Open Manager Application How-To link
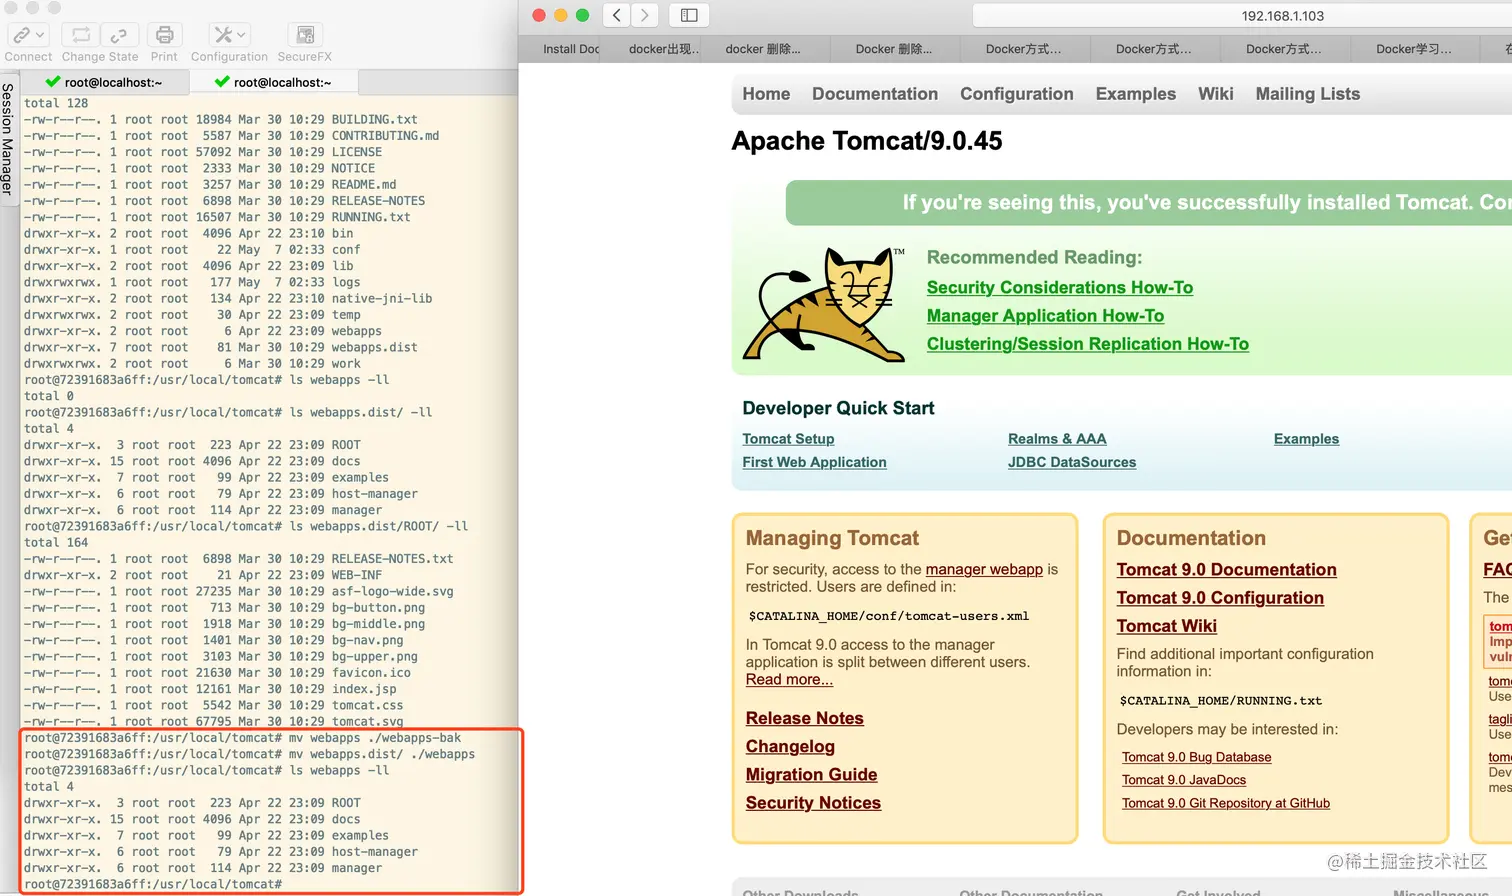The width and height of the screenshot is (1512, 896). click(1045, 315)
